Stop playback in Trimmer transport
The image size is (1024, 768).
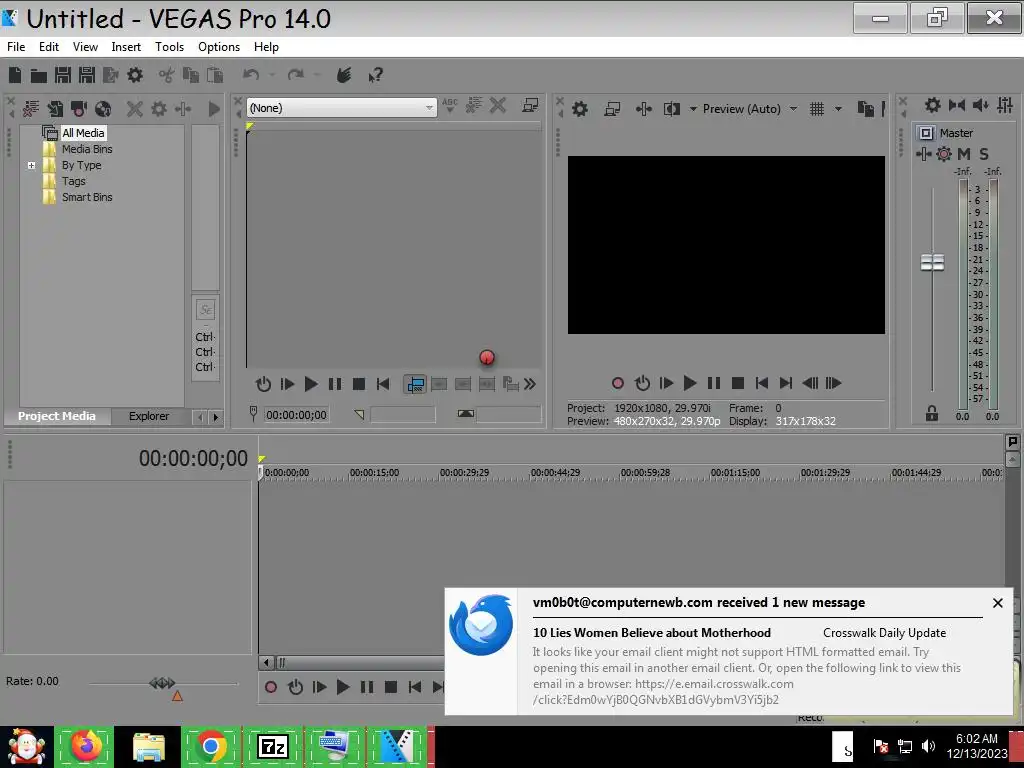pyautogui.click(x=359, y=384)
